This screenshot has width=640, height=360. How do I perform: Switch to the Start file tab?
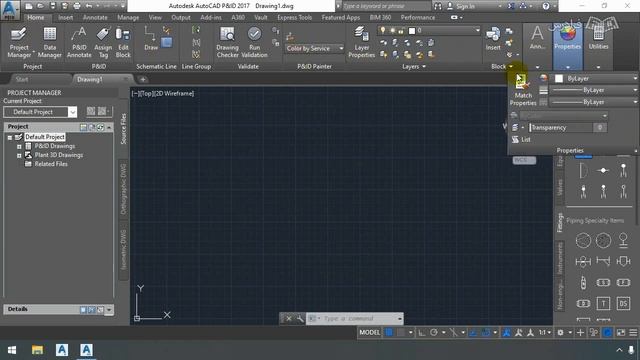[22, 80]
